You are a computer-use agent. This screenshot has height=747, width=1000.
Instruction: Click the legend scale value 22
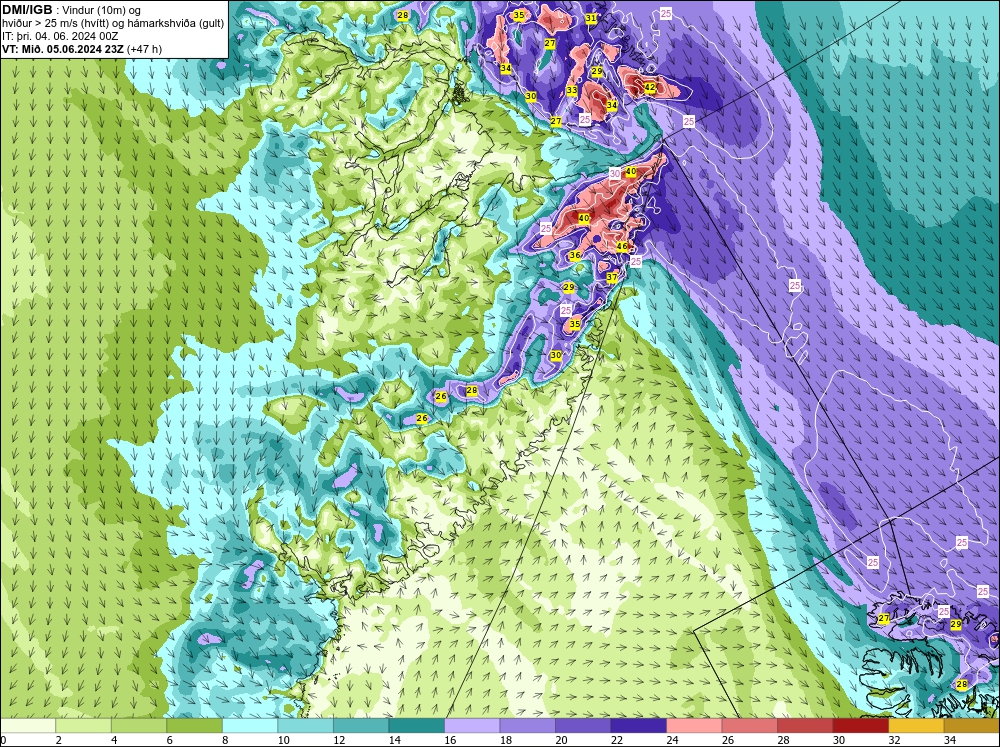point(617,740)
